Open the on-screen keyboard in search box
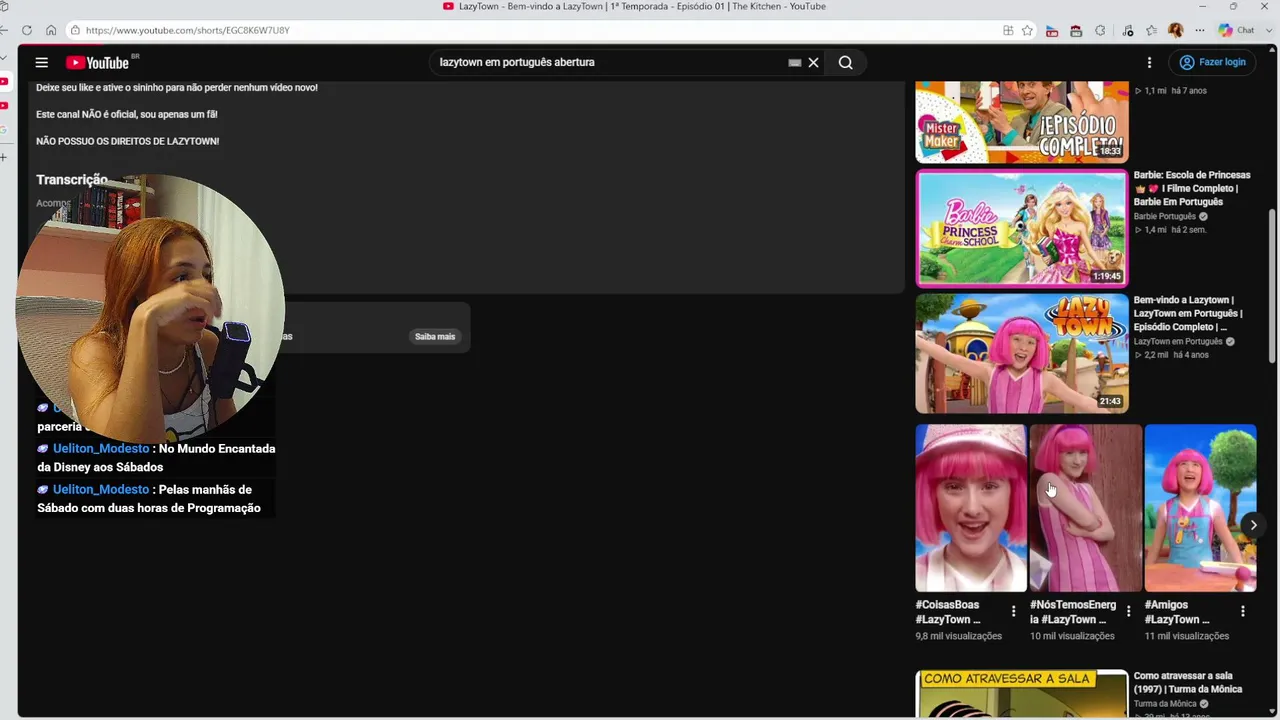 point(795,63)
